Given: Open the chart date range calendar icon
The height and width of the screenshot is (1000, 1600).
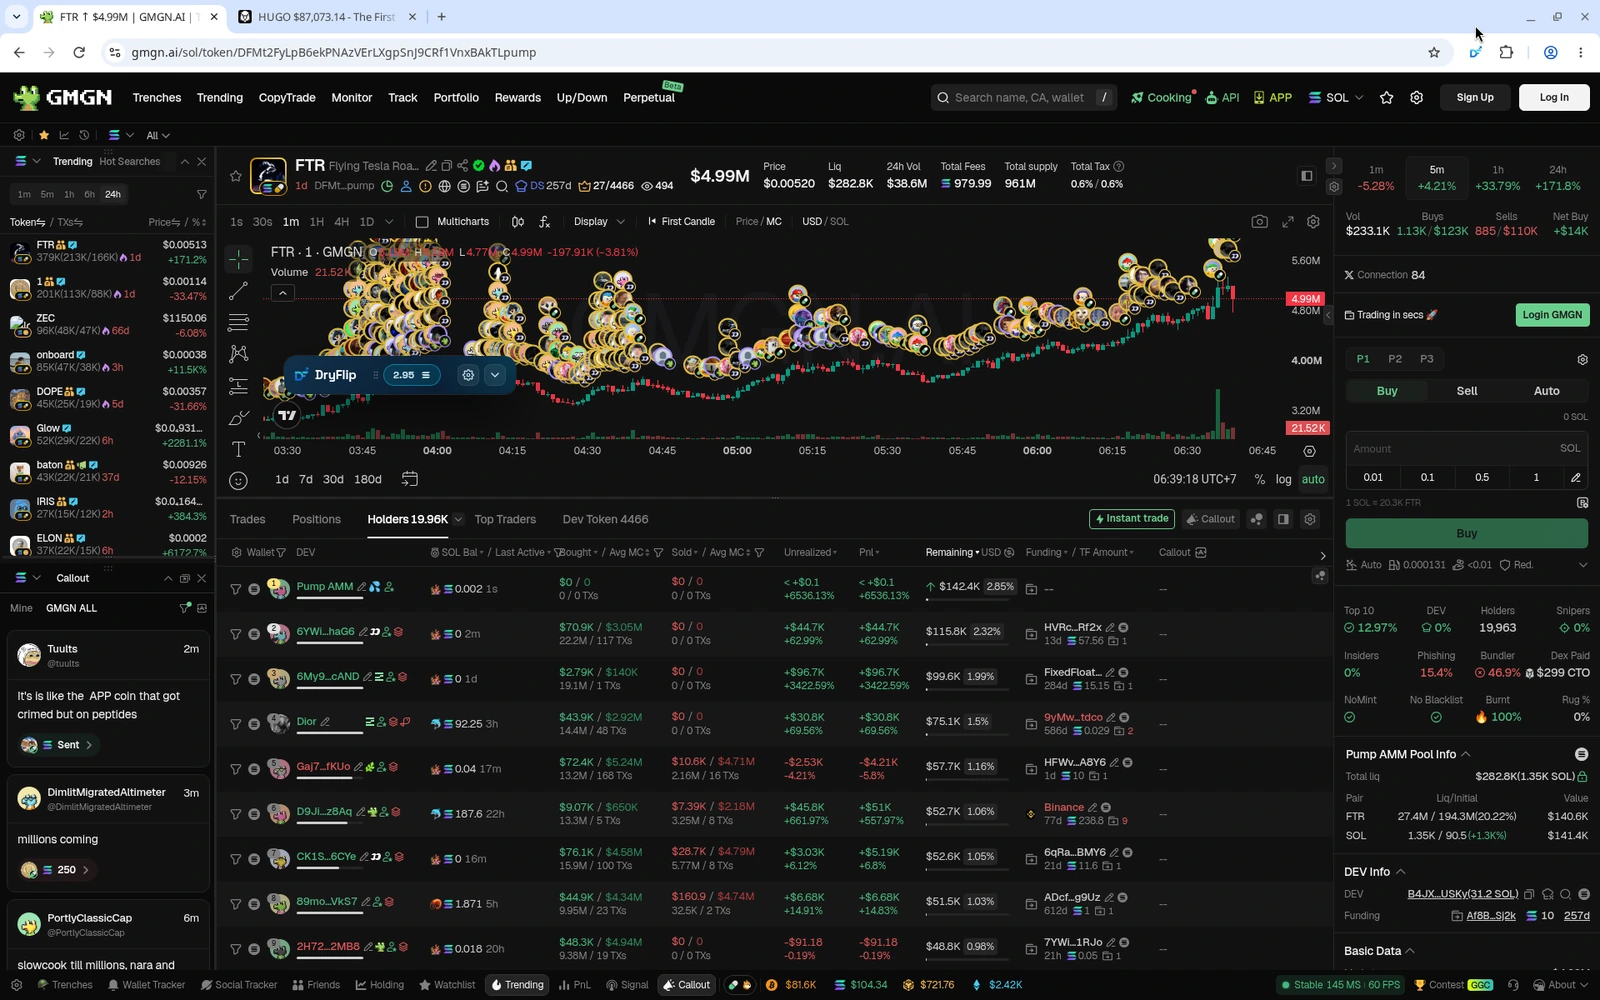Looking at the screenshot, I should pos(409,479).
